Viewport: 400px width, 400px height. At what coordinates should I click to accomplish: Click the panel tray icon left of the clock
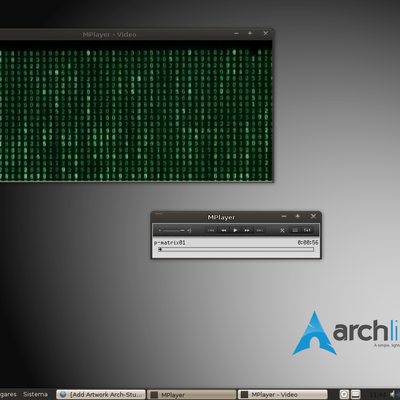(x=356, y=394)
